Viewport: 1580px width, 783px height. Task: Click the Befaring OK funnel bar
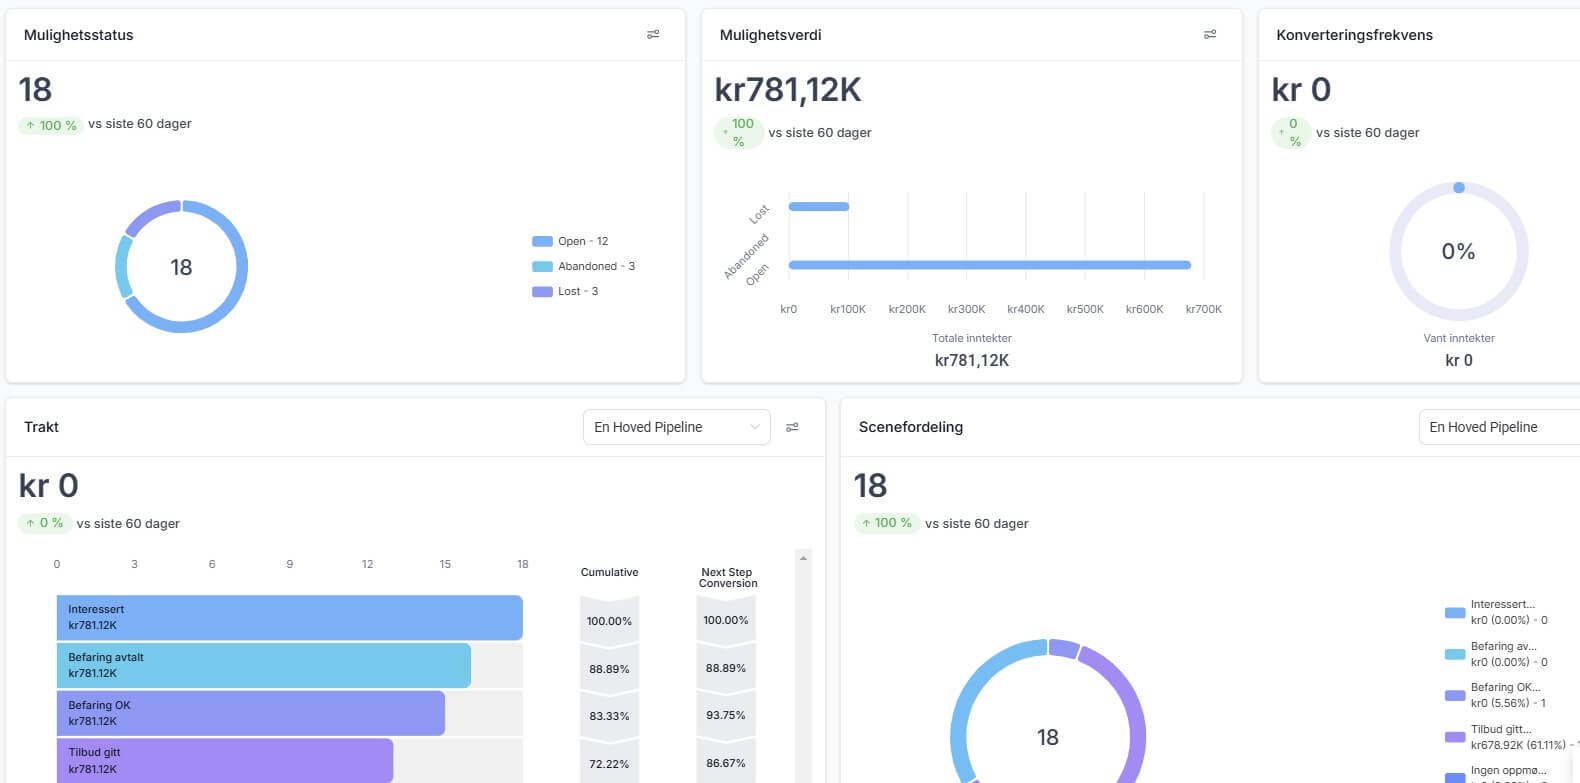(x=251, y=713)
